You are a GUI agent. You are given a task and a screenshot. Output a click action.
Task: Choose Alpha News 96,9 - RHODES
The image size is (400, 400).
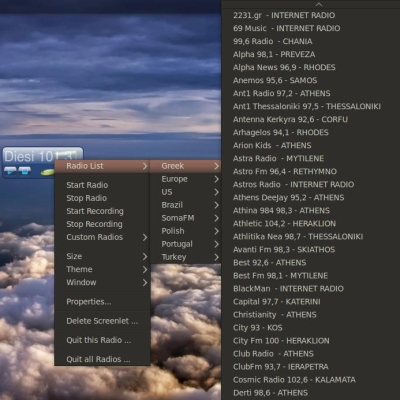click(311, 67)
